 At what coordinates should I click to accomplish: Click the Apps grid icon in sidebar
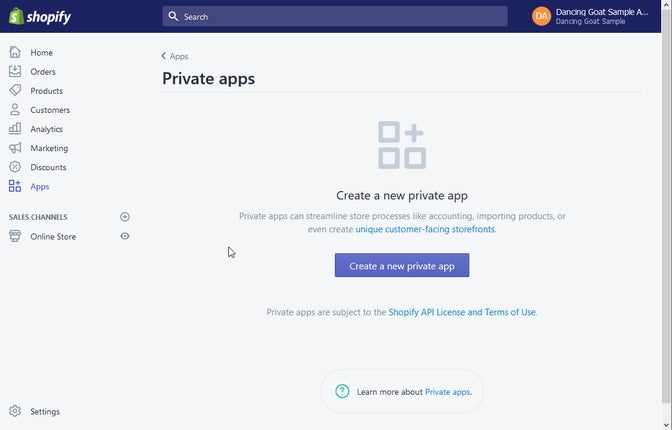[15, 186]
